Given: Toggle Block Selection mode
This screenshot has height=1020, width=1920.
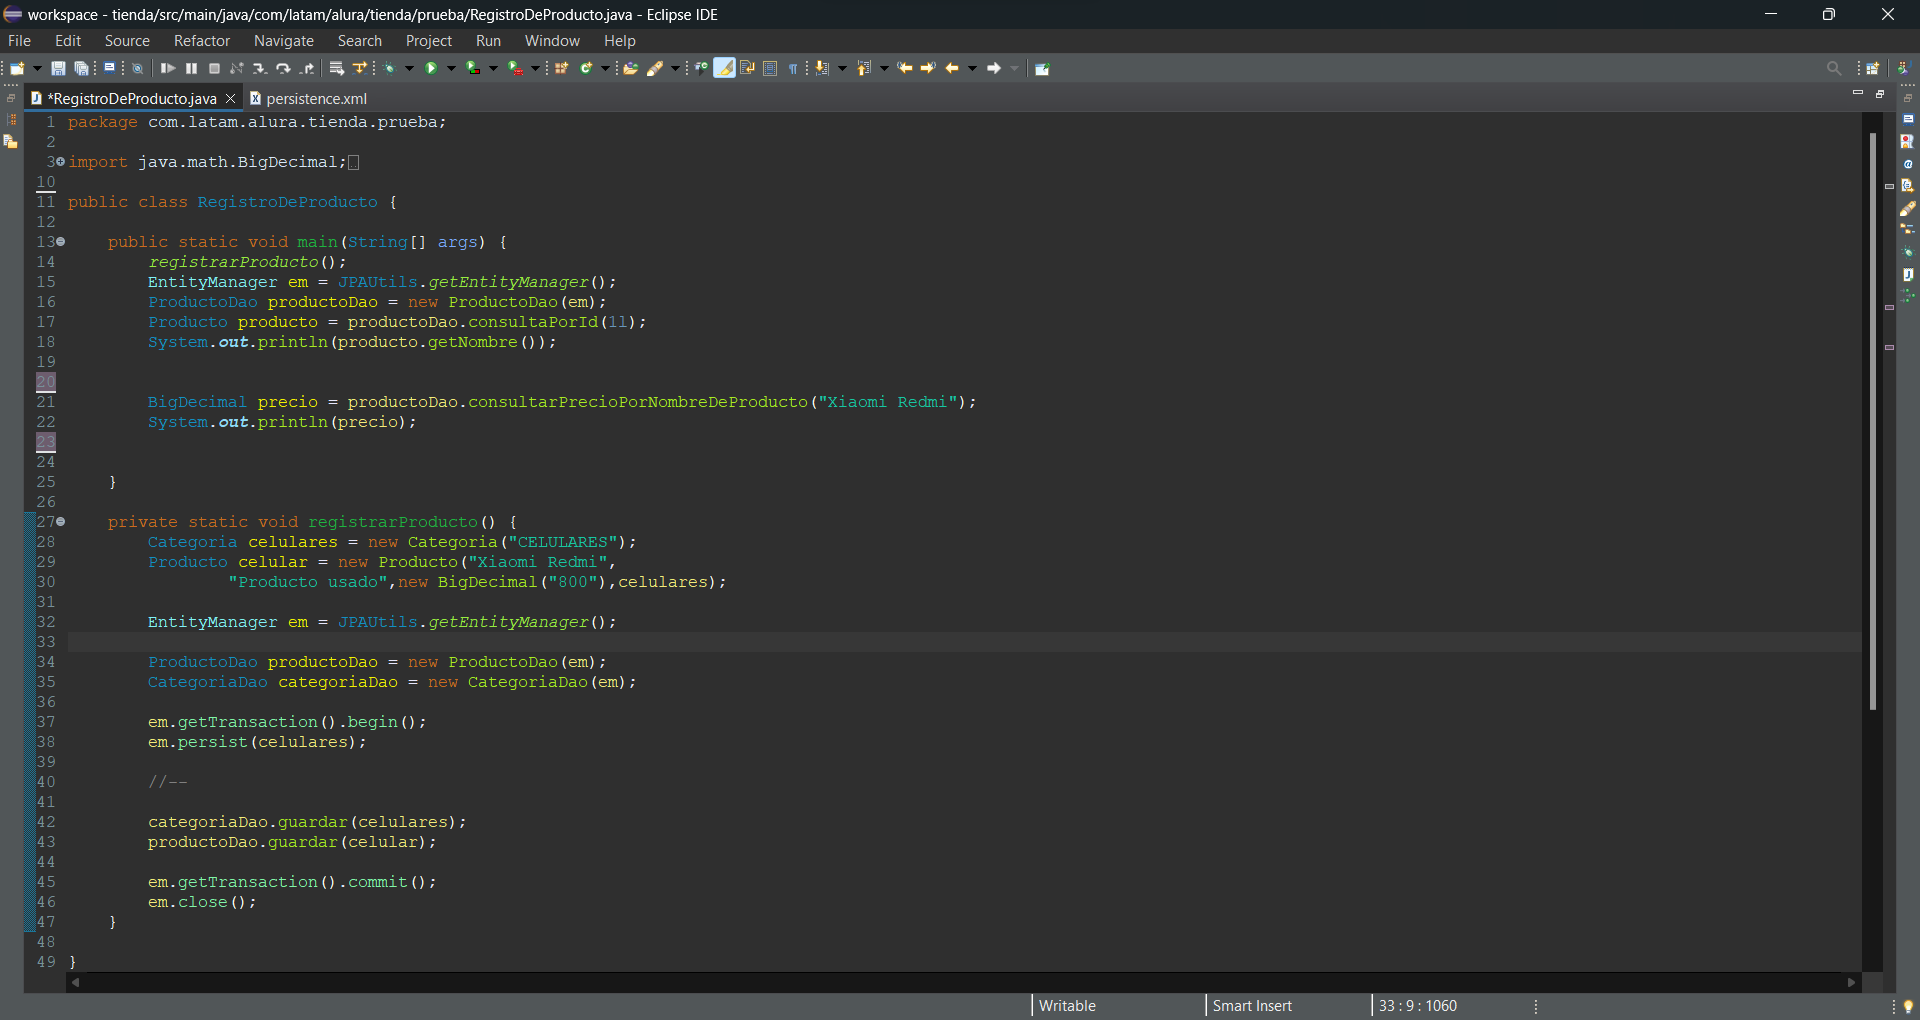Looking at the screenshot, I should [x=770, y=68].
